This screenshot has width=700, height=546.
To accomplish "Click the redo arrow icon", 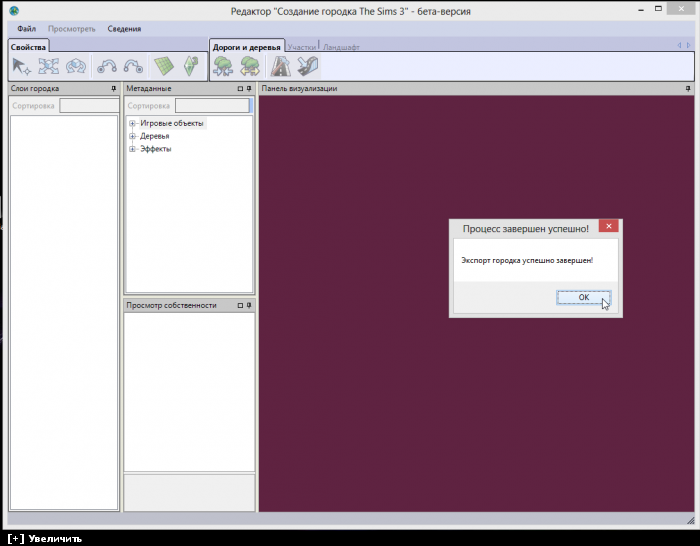I will 133,66.
